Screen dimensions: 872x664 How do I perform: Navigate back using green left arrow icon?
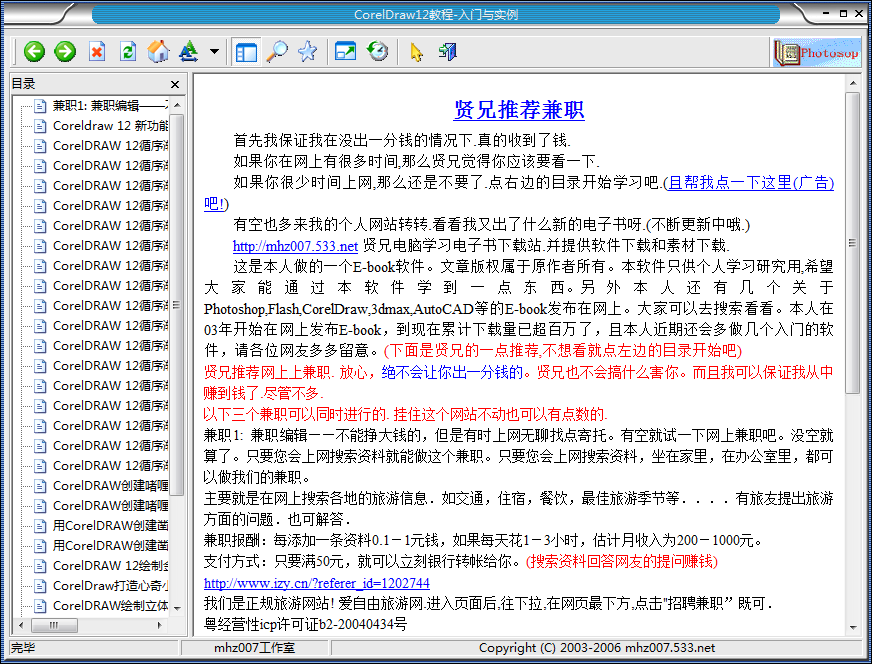34,51
